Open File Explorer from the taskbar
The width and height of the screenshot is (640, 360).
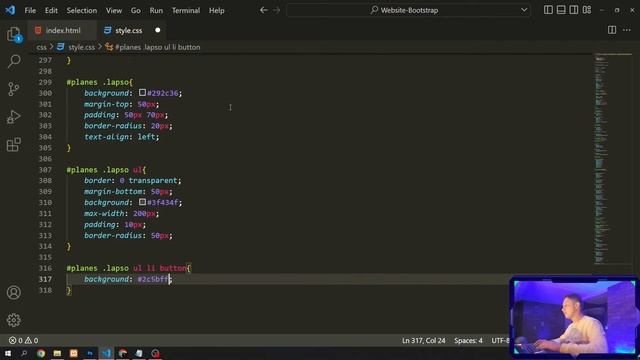[x=57, y=353]
